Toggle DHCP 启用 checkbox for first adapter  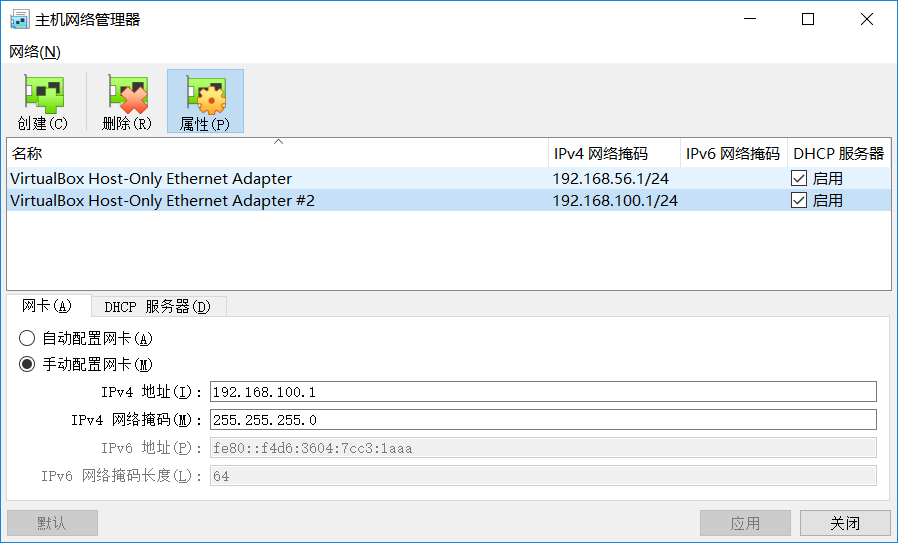tap(799, 179)
